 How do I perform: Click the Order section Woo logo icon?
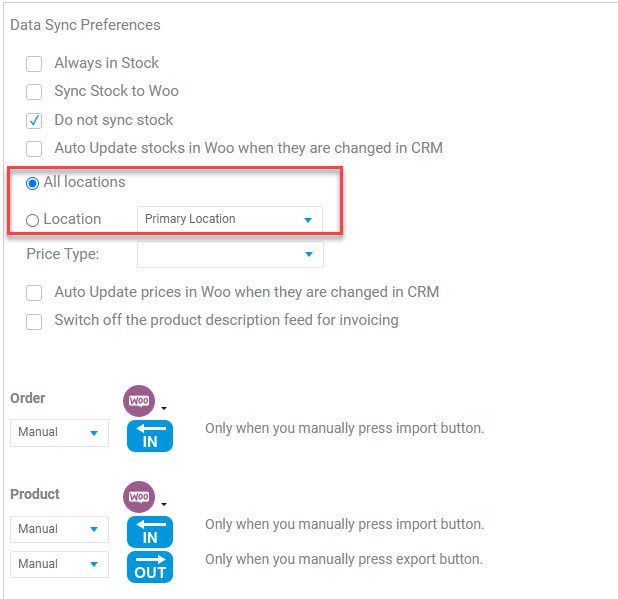click(139, 401)
